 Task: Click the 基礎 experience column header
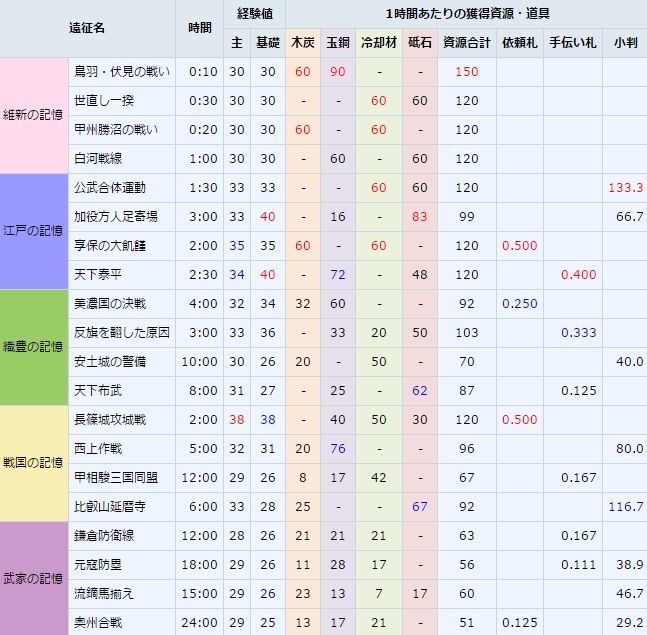coord(267,42)
